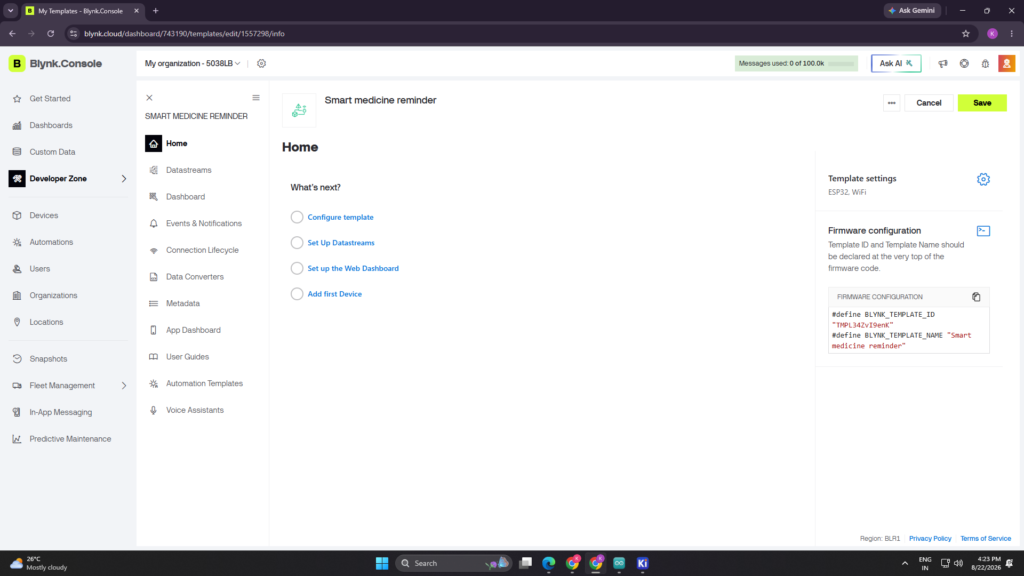Viewport: 1024px width, 576px height.
Task: Open Windows Start menu
Action: click(x=382, y=563)
